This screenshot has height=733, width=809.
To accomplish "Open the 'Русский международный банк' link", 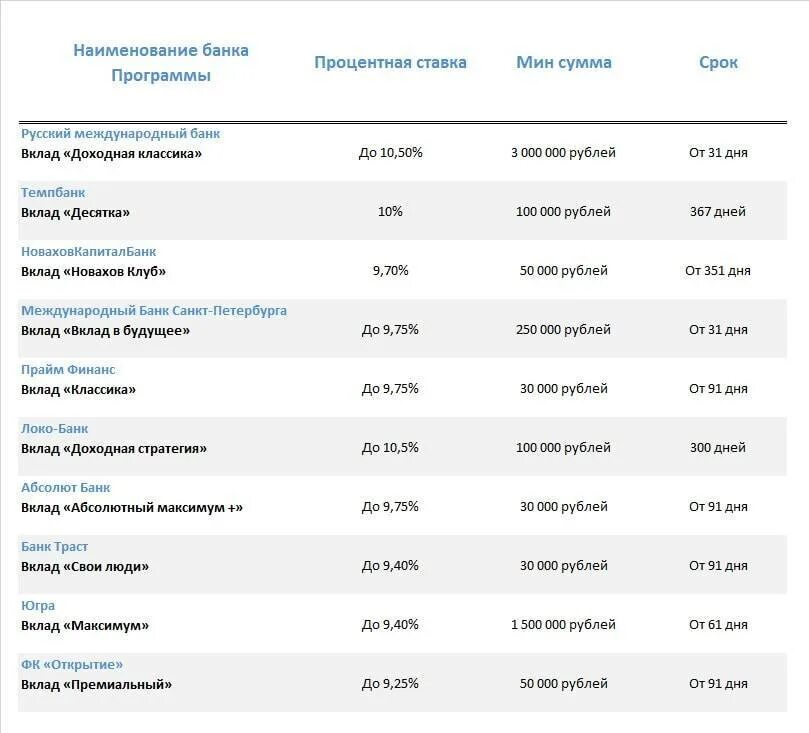I will pyautogui.click(x=120, y=133).
